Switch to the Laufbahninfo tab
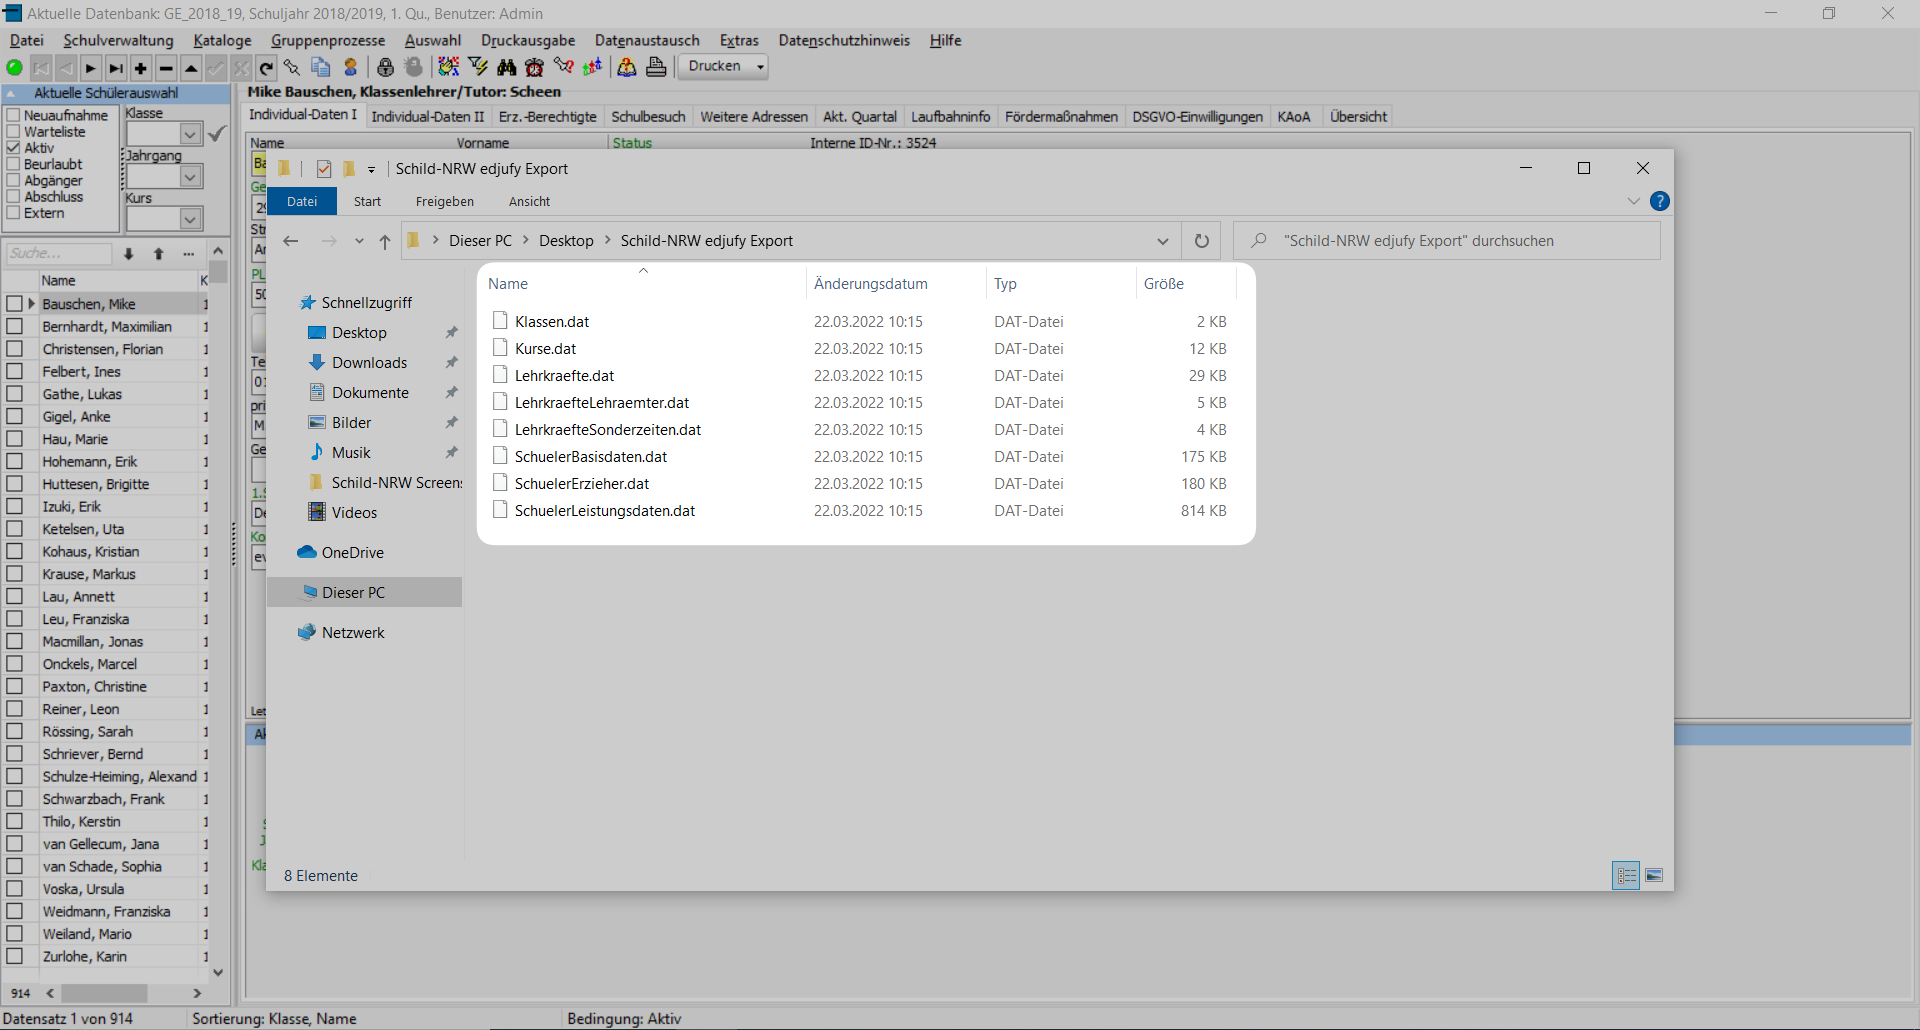Viewport: 1920px width, 1030px height. point(951,117)
